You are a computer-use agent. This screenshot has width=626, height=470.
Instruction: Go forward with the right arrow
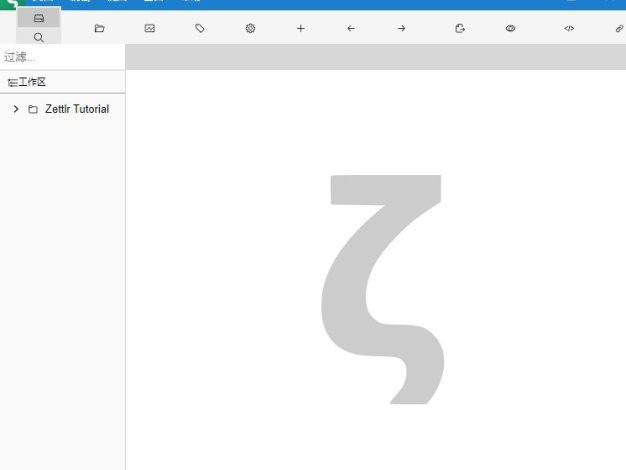[401, 28]
